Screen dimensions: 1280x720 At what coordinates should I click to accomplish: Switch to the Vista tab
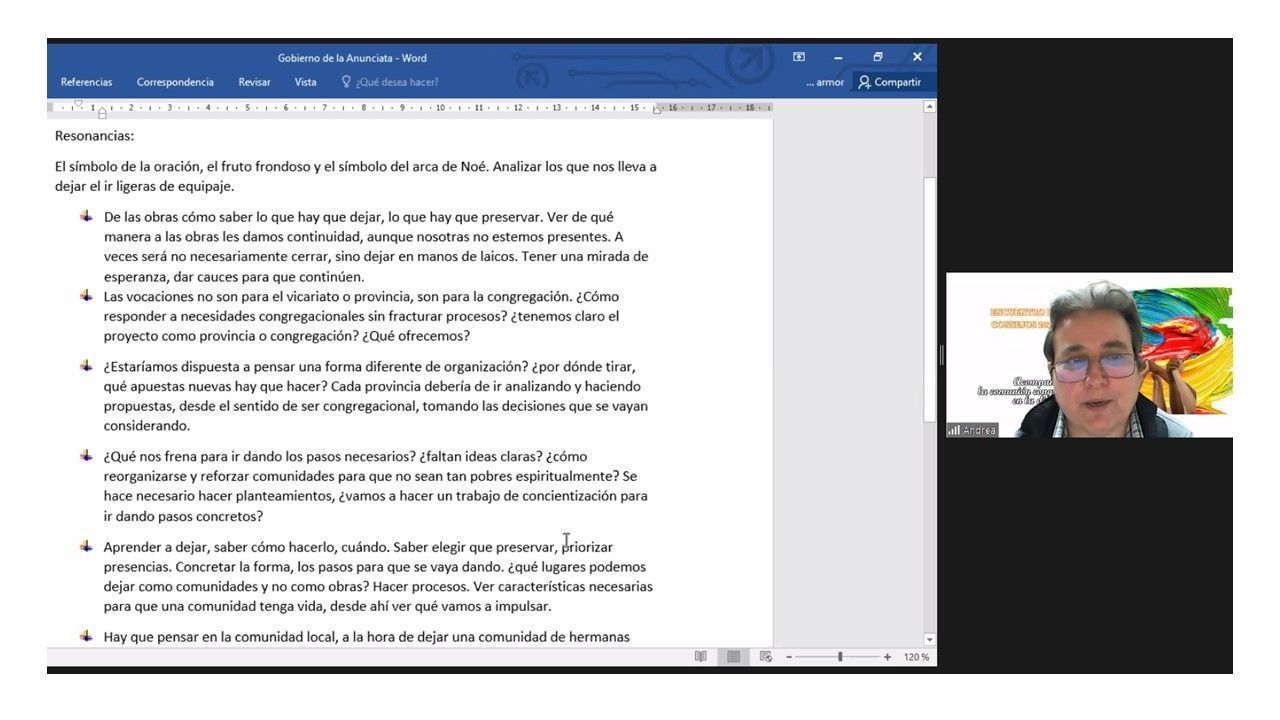coord(305,82)
